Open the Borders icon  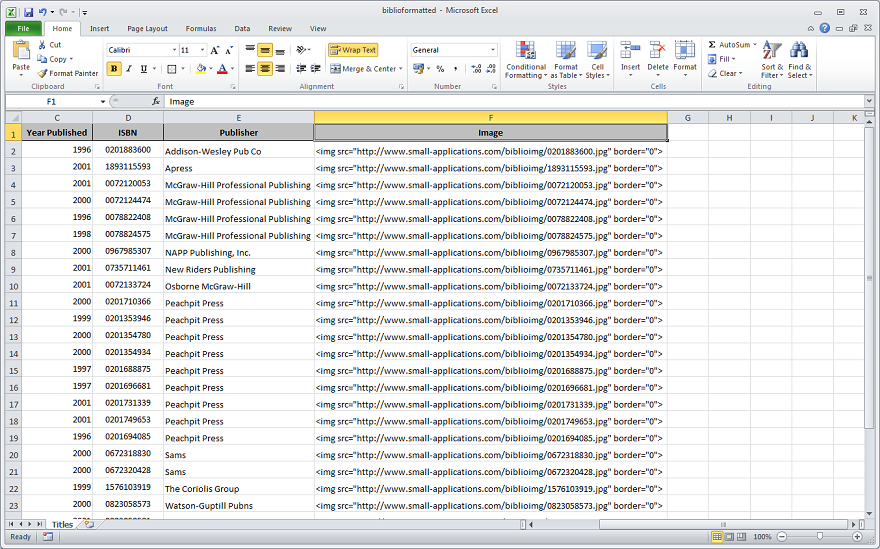(172, 69)
